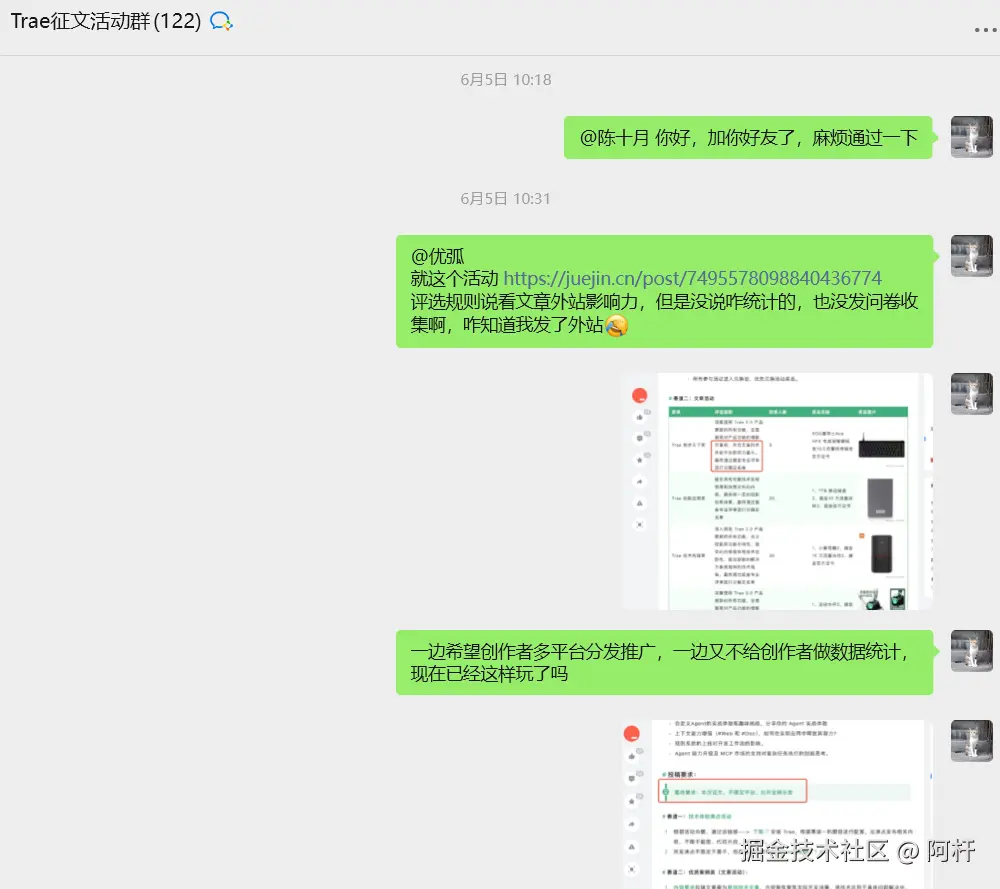Image resolution: width=1000 pixels, height=889 pixels.
Task: Select the 一边希望创作者多平台分发推广 message bubble
Action: [x=664, y=662]
